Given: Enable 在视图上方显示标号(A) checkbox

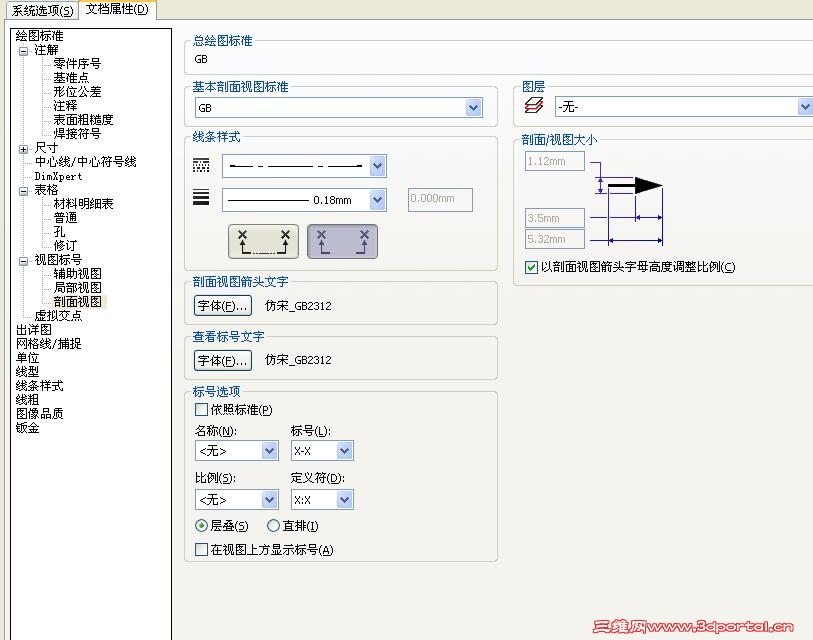Looking at the screenshot, I should pyautogui.click(x=201, y=549).
